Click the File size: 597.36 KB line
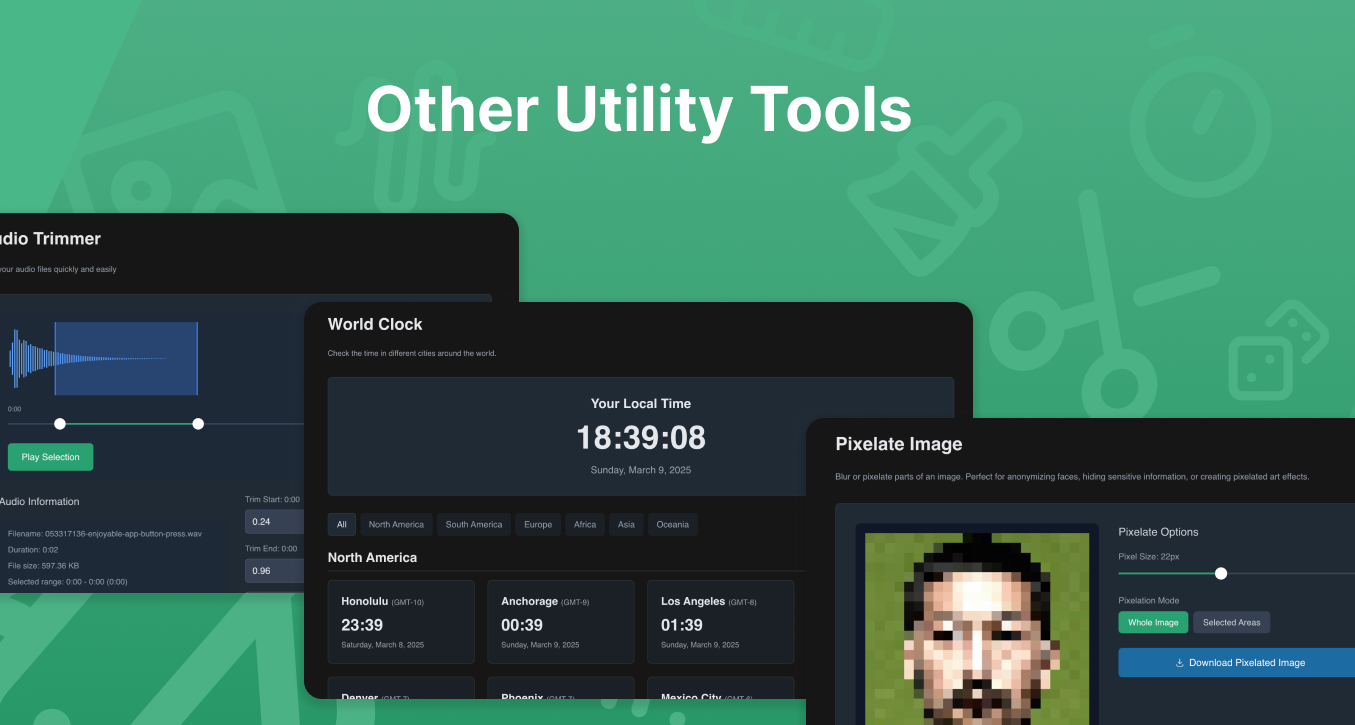 pos(43,566)
